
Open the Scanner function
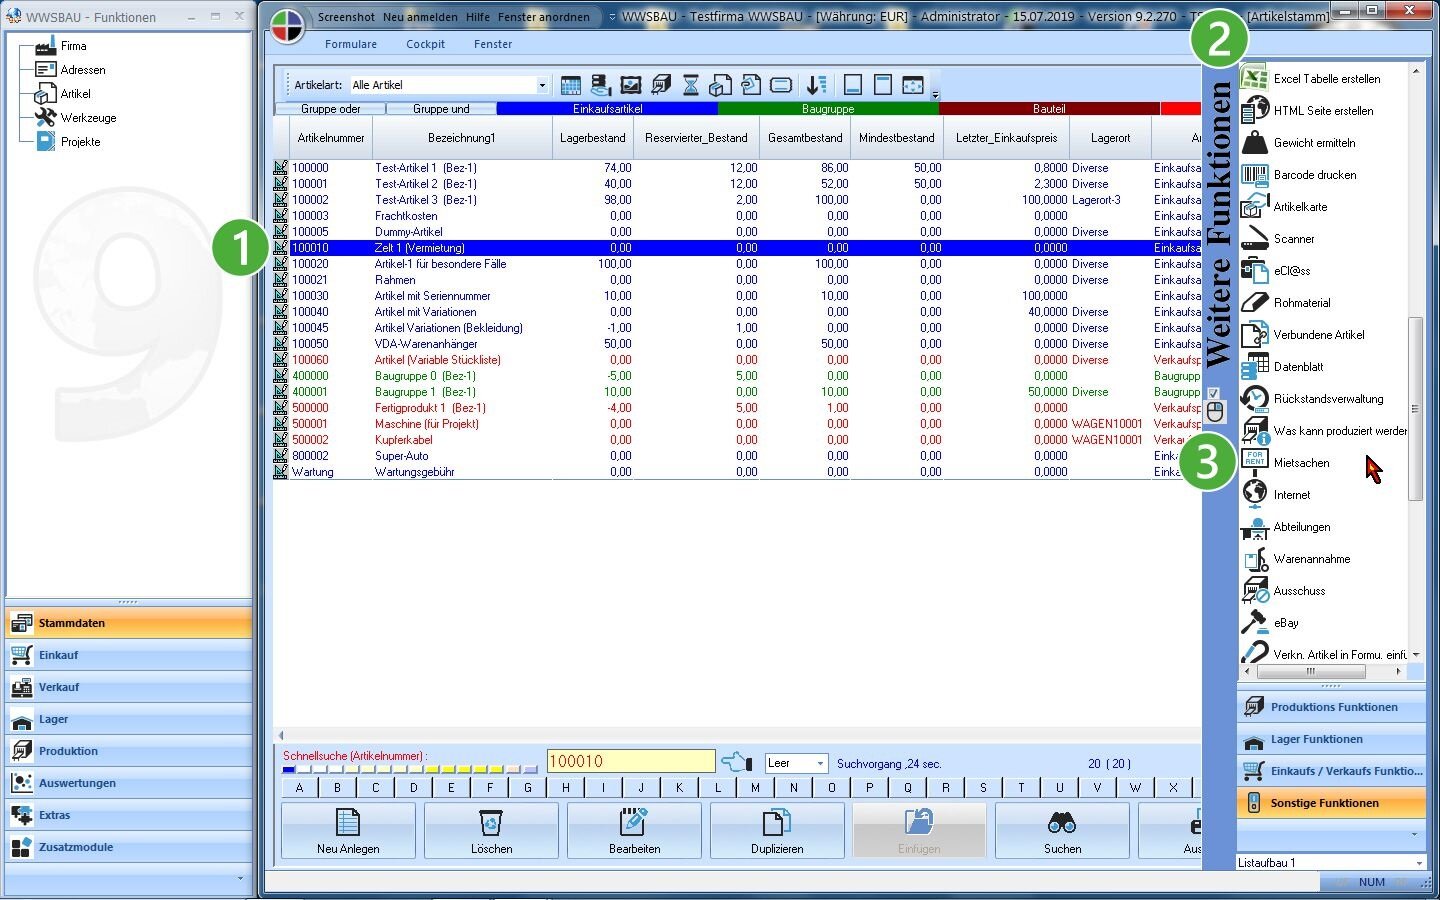tap(1278, 238)
